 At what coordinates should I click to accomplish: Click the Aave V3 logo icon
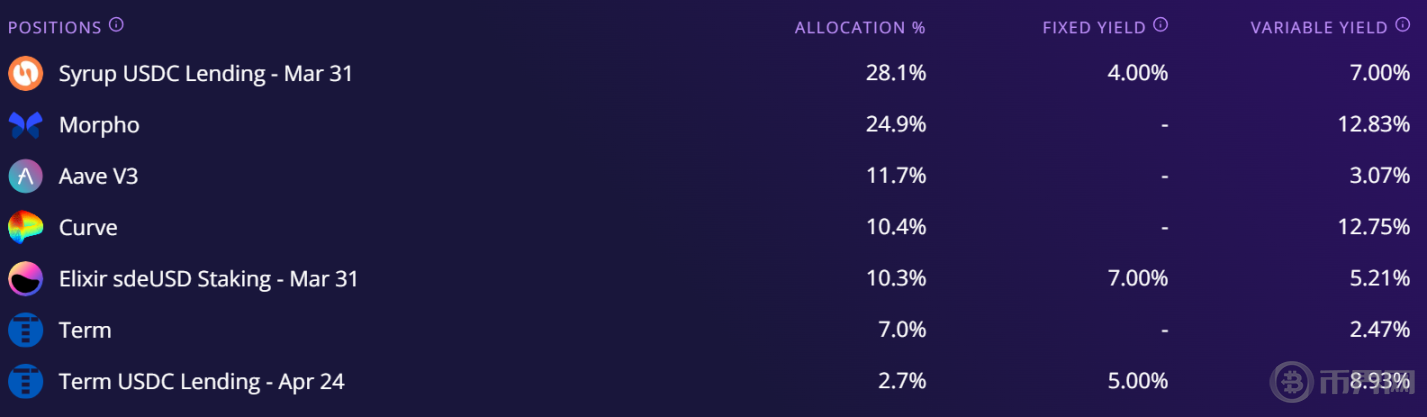(x=25, y=177)
